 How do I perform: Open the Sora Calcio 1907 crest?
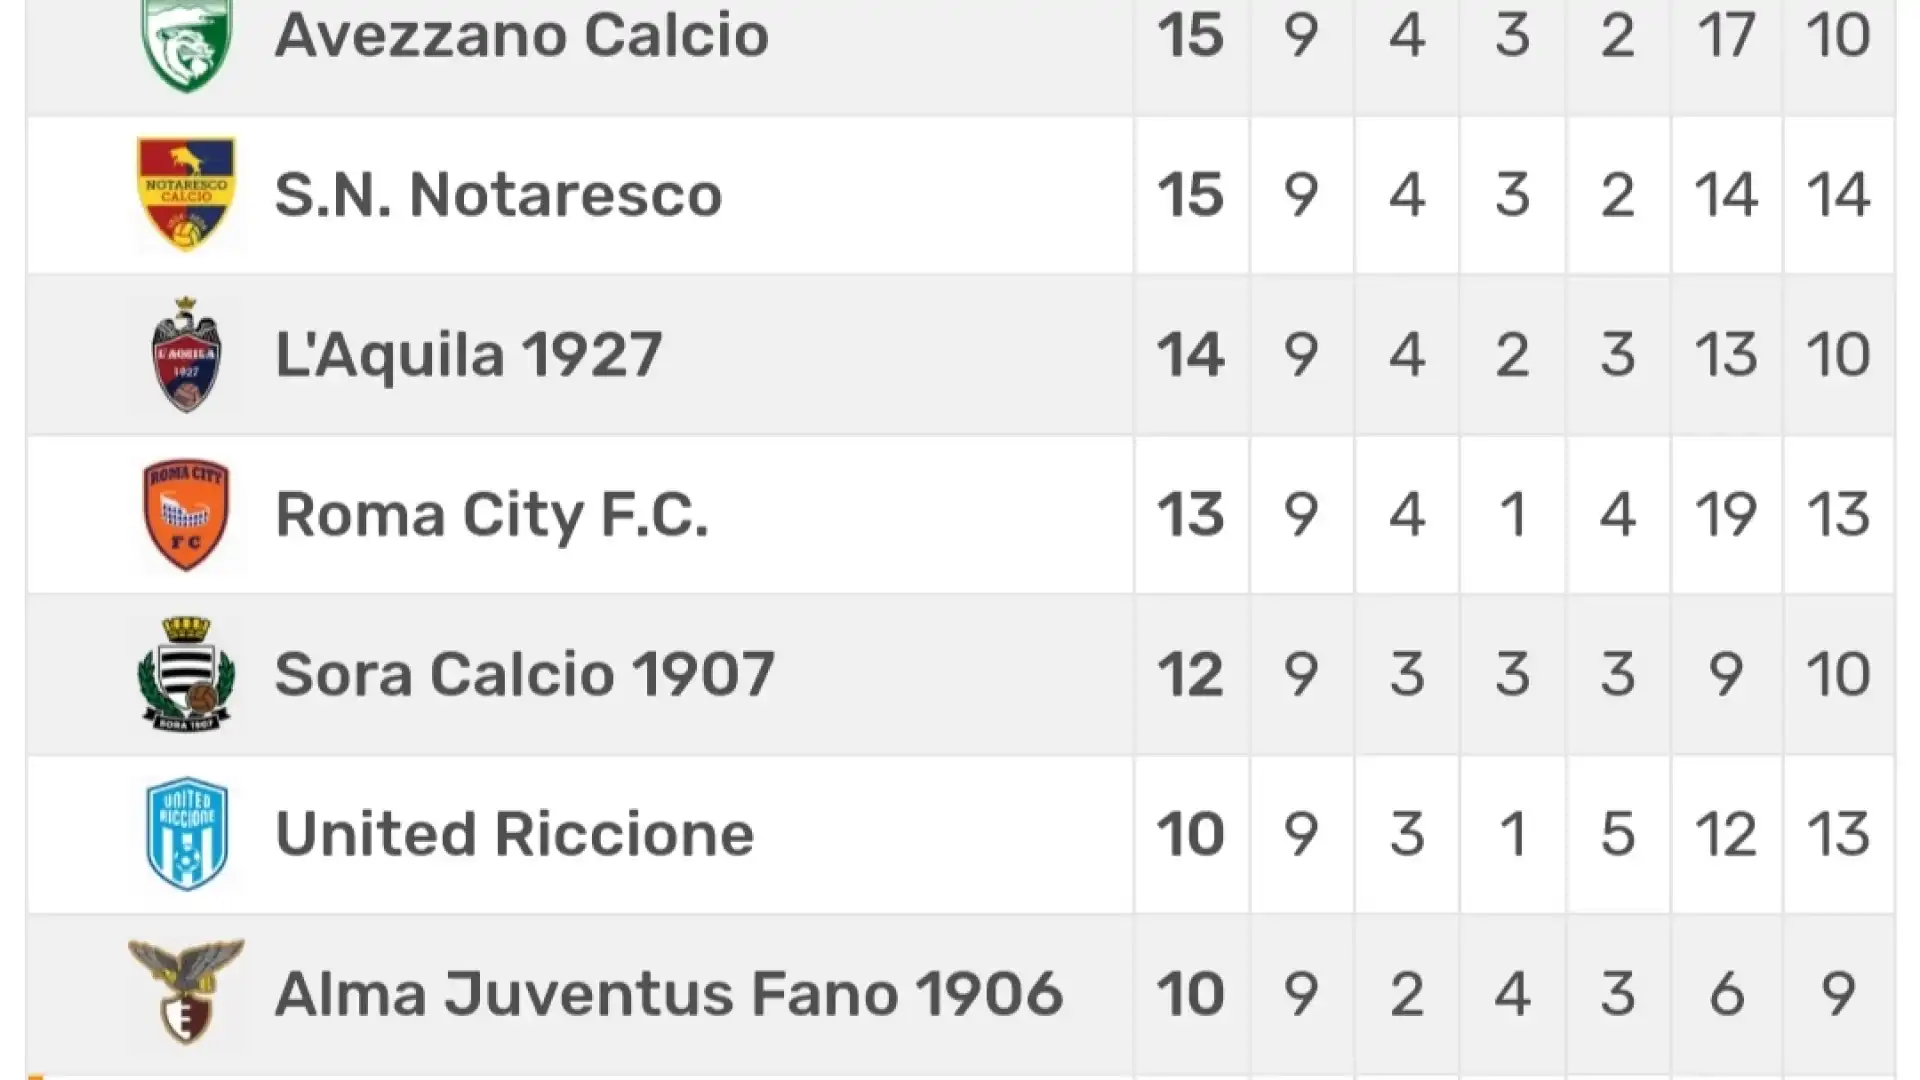pyautogui.click(x=186, y=674)
